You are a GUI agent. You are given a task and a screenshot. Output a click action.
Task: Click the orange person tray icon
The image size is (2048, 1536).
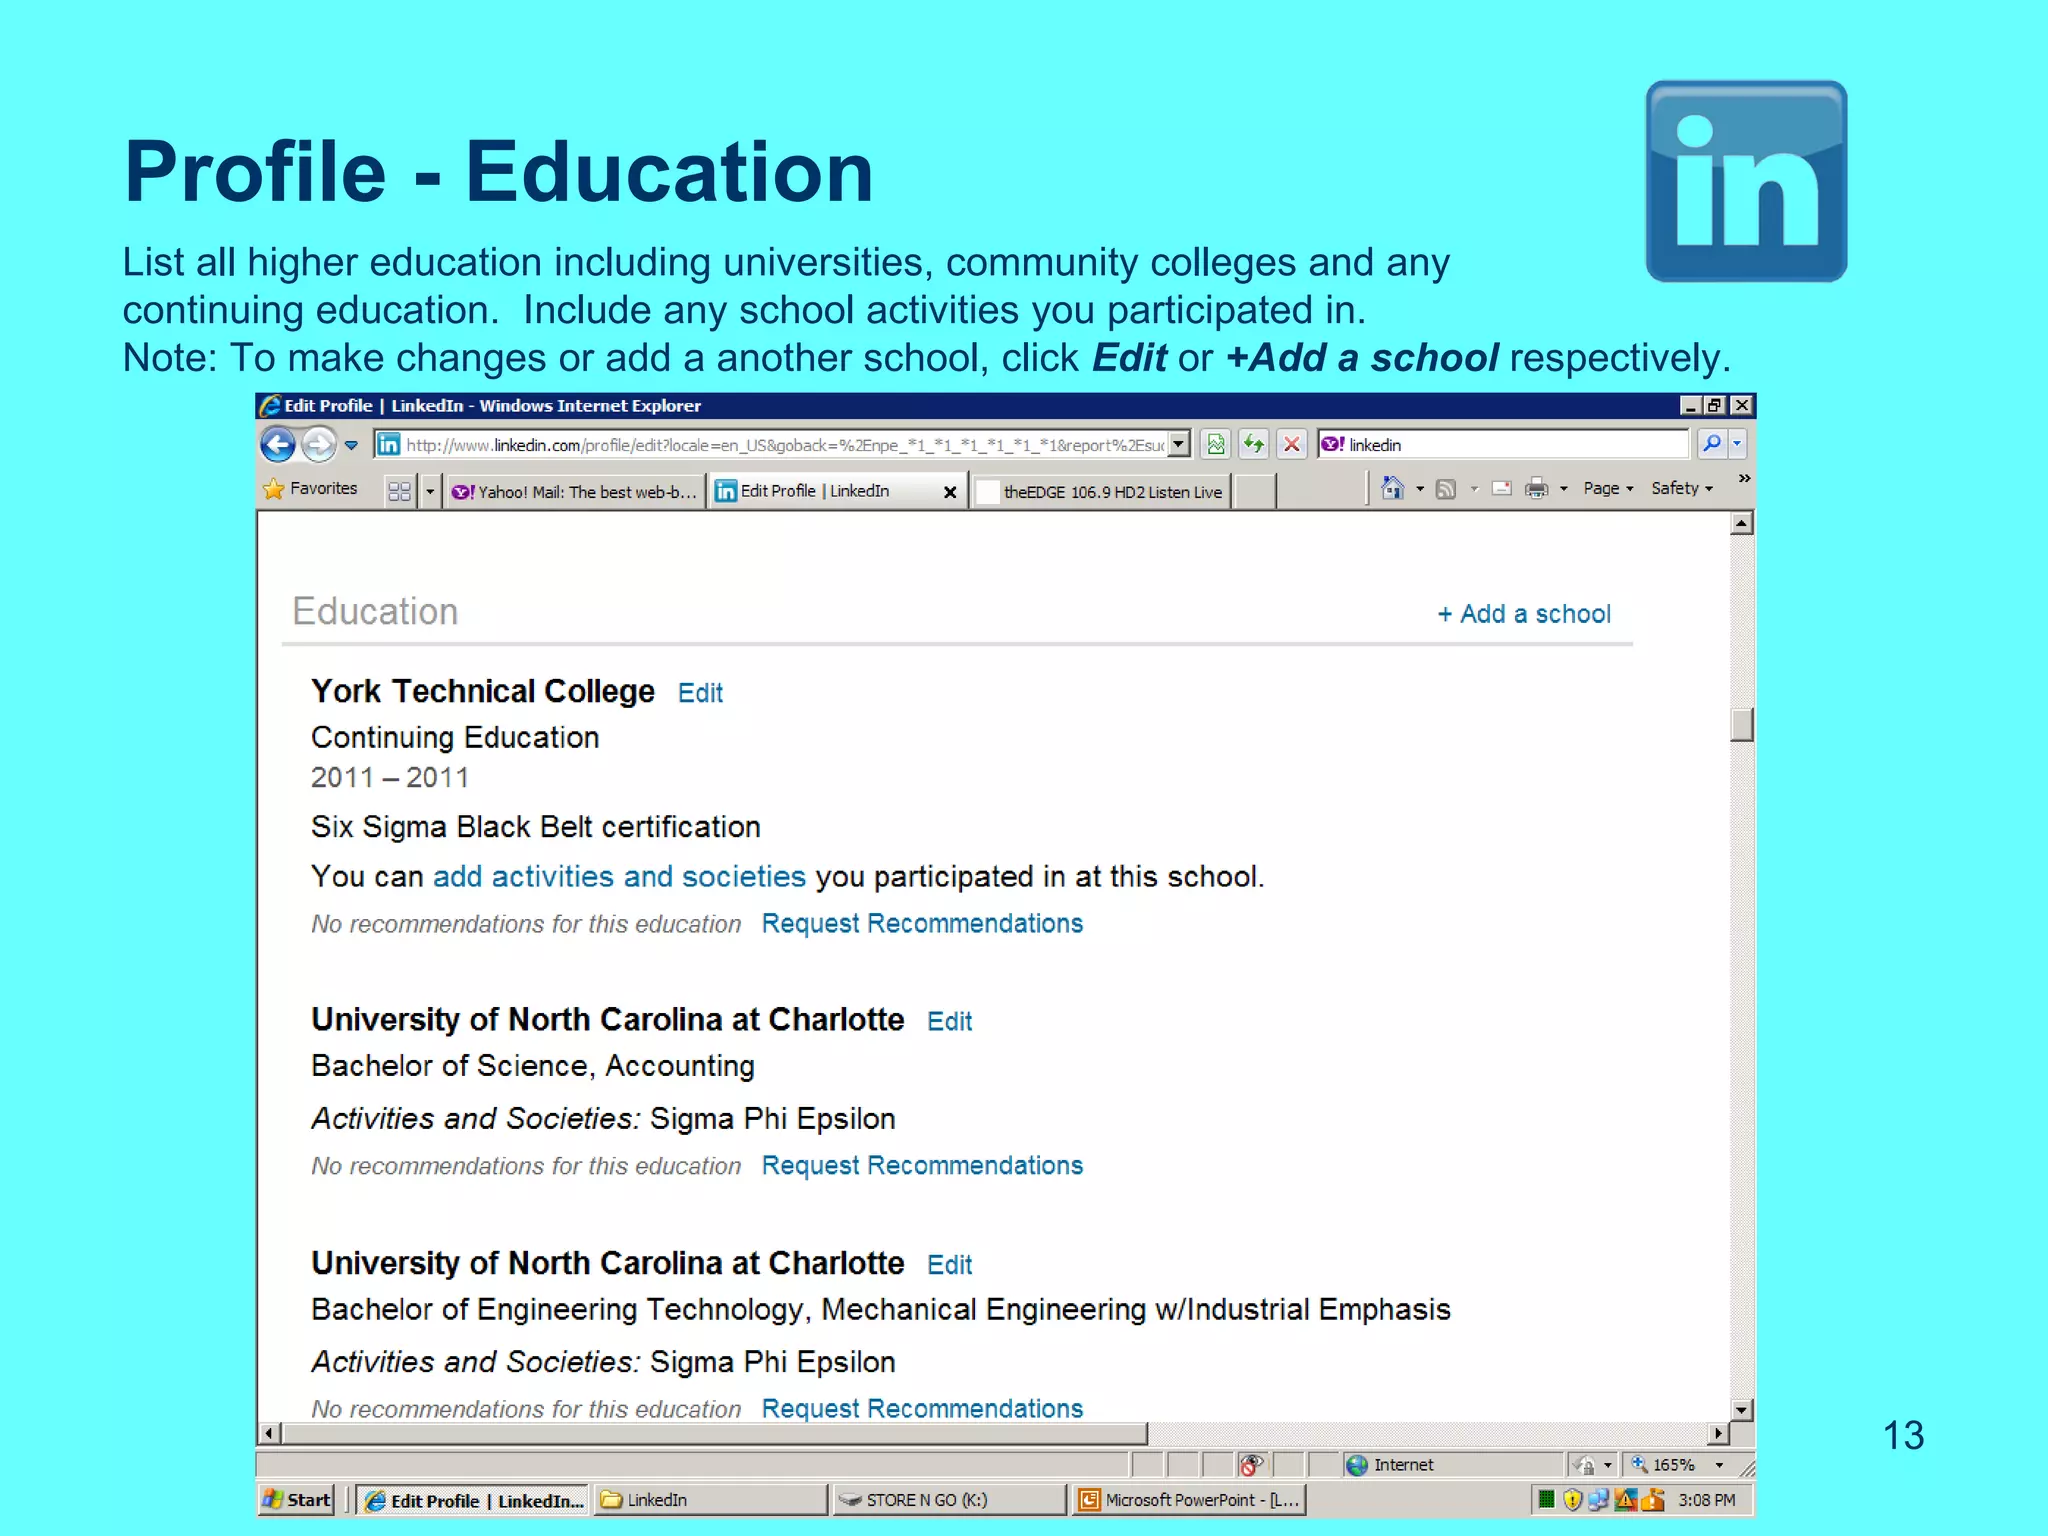pos(1652,1499)
